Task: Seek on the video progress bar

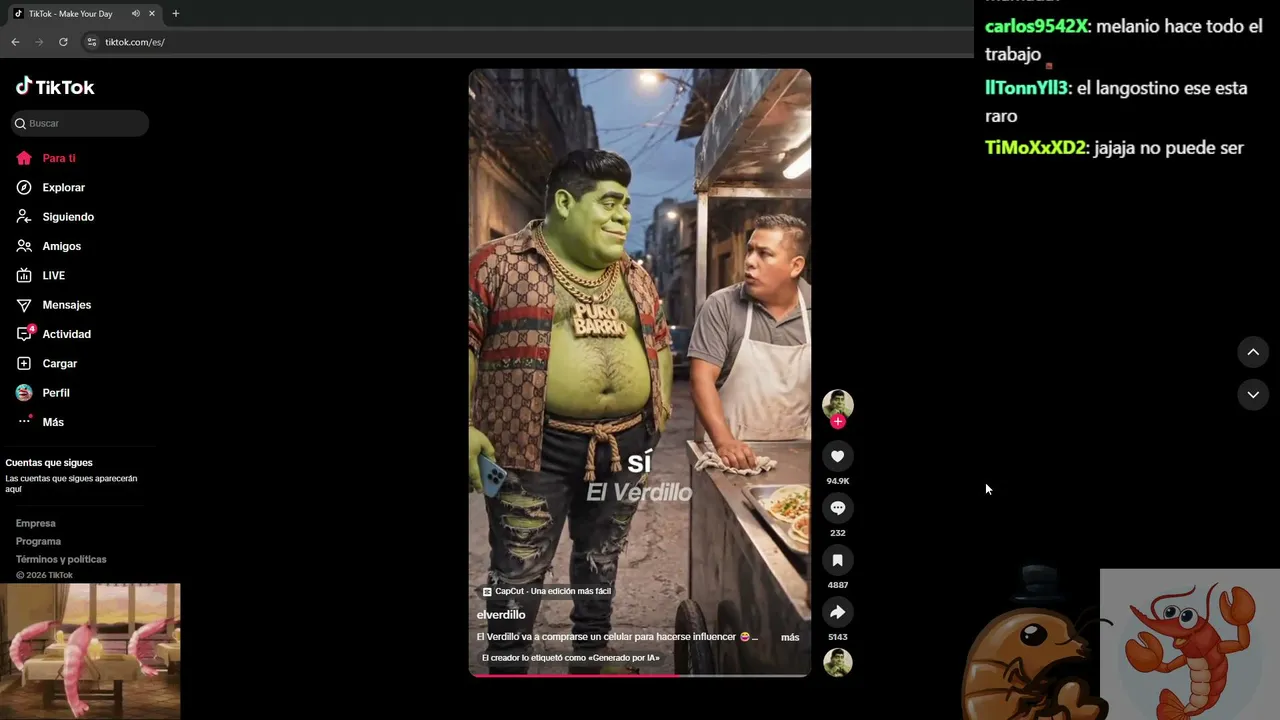Action: pos(640,675)
